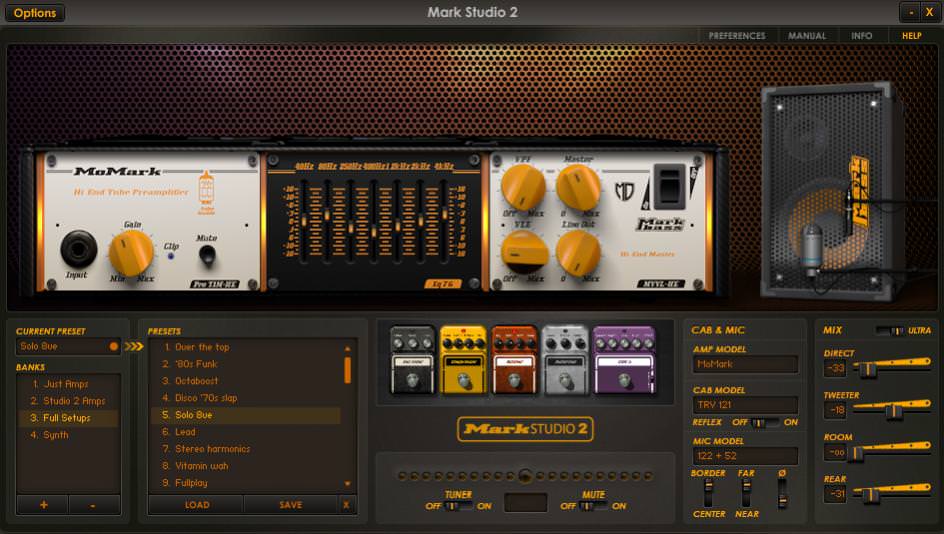Click the Options menu button
Image resolution: width=944 pixels, height=534 pixels.
click(x=34, y=13)
